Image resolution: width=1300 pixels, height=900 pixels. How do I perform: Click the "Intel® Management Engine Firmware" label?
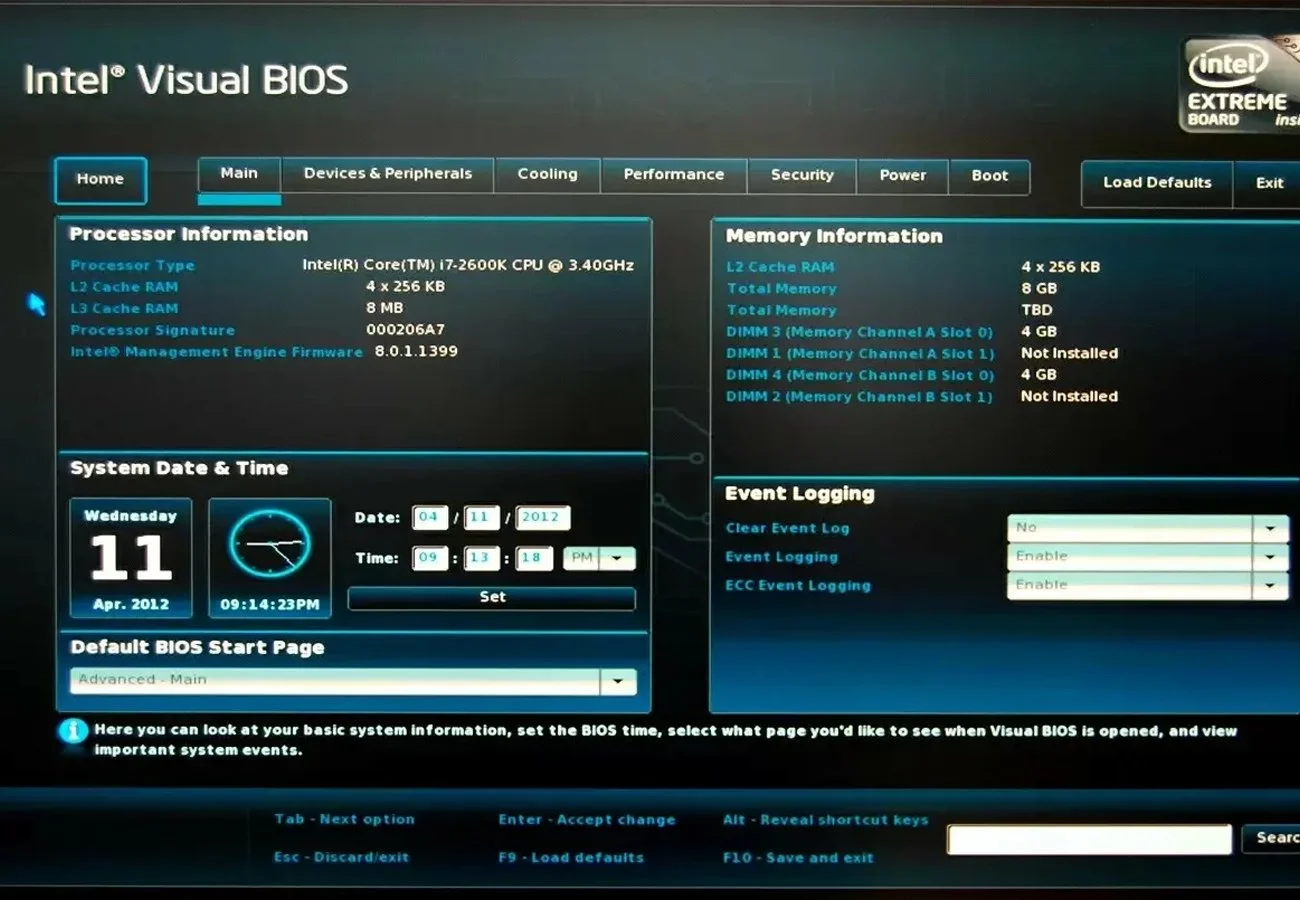(x=217, y=352)
